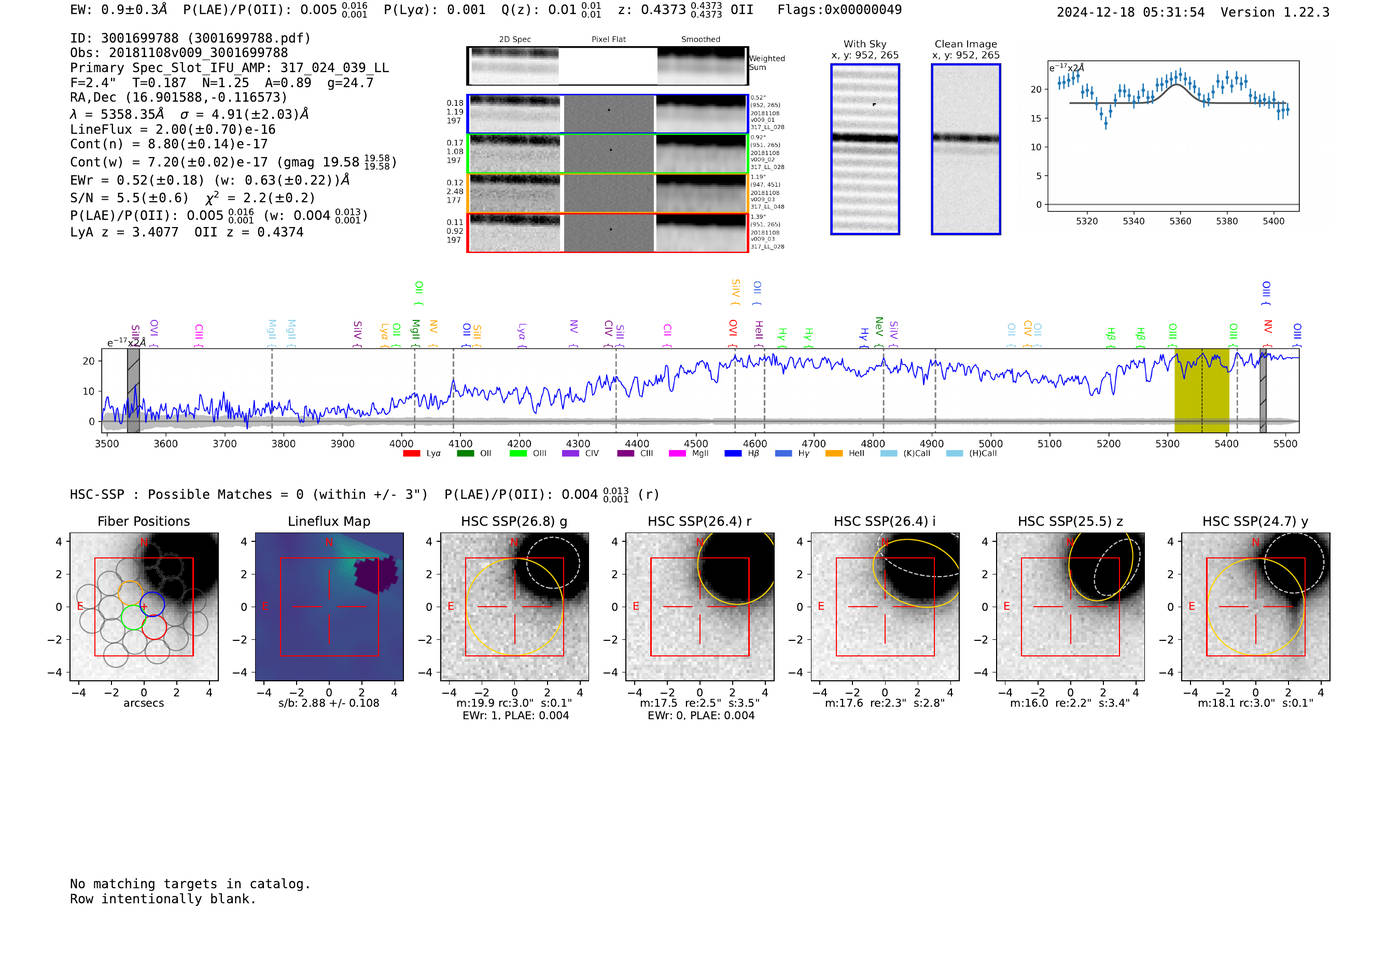Viewport: 1400px width, 953px height.
Task: Select the green-bordered fiber 2D spectrum row
Action: (x=607, y=154)
